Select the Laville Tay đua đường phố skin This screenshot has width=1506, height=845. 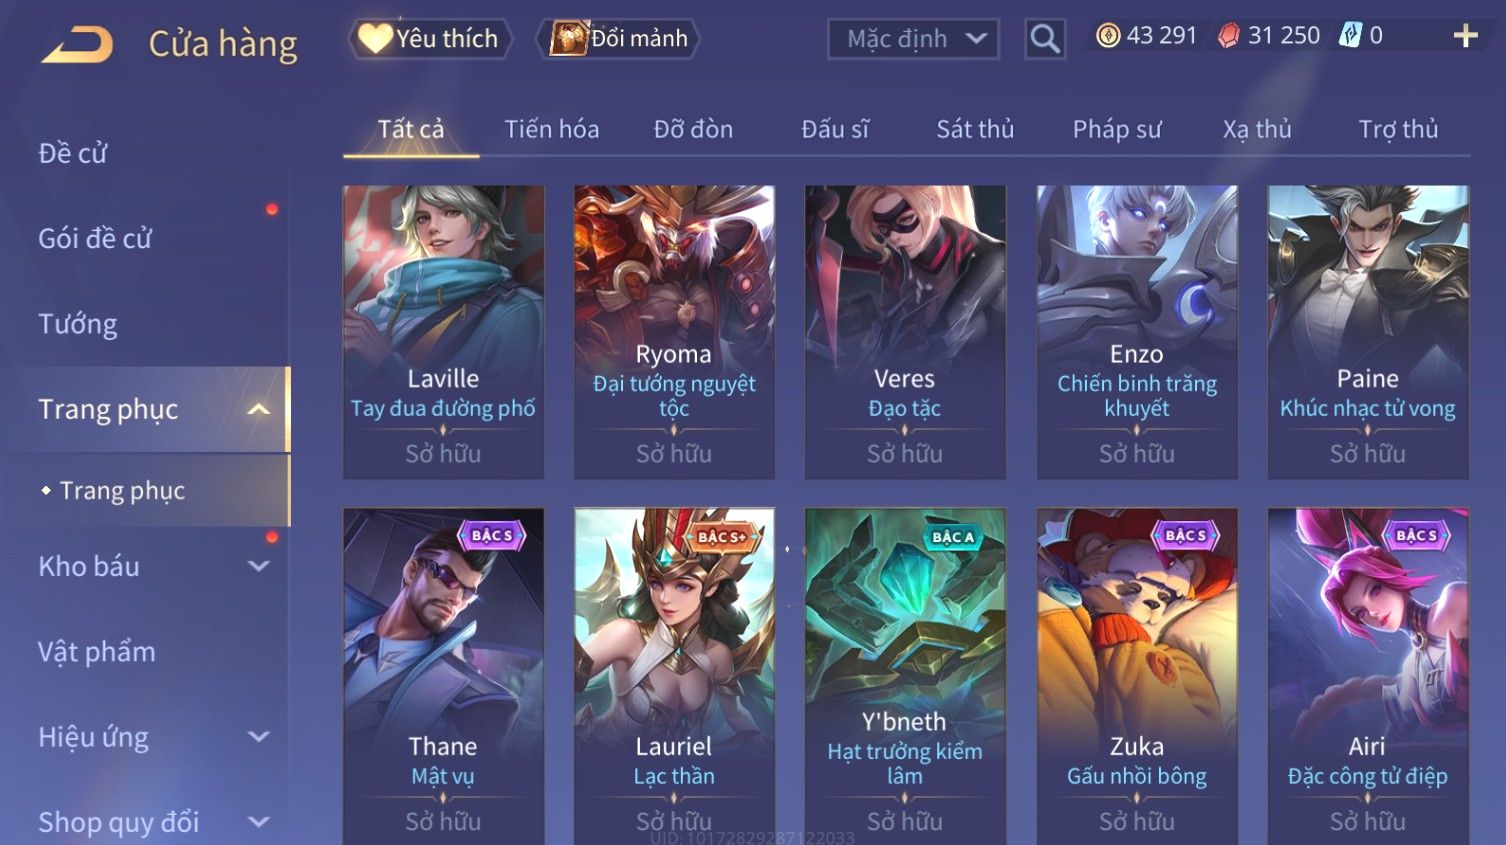pos(443,332)
